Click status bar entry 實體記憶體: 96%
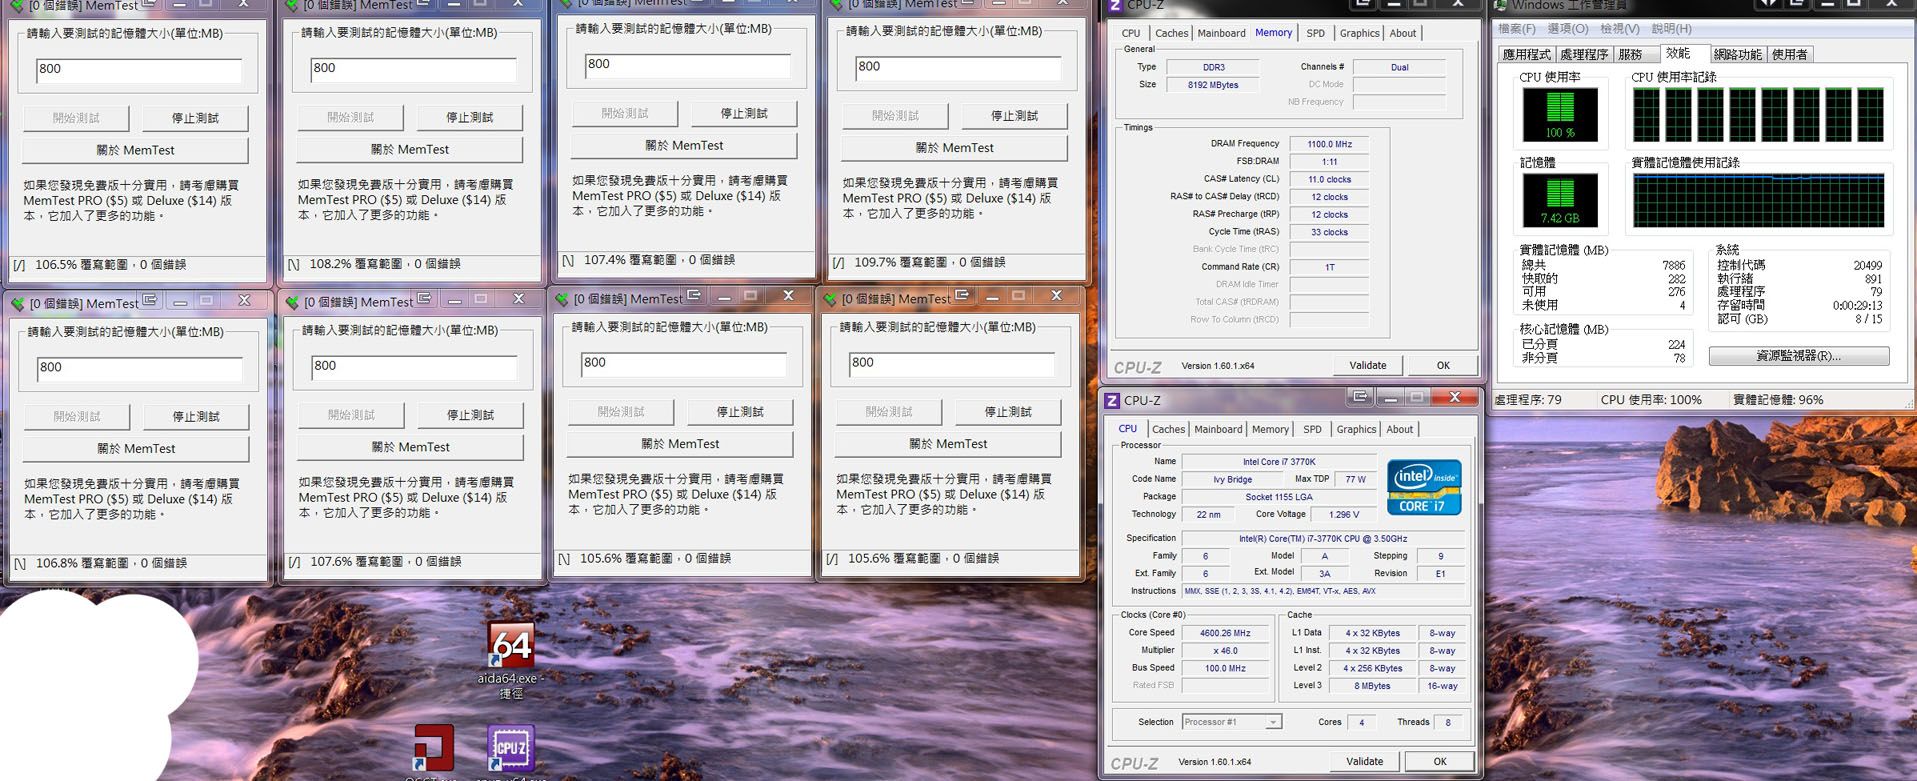1917x781 pixels. (x=1778, y=400)
